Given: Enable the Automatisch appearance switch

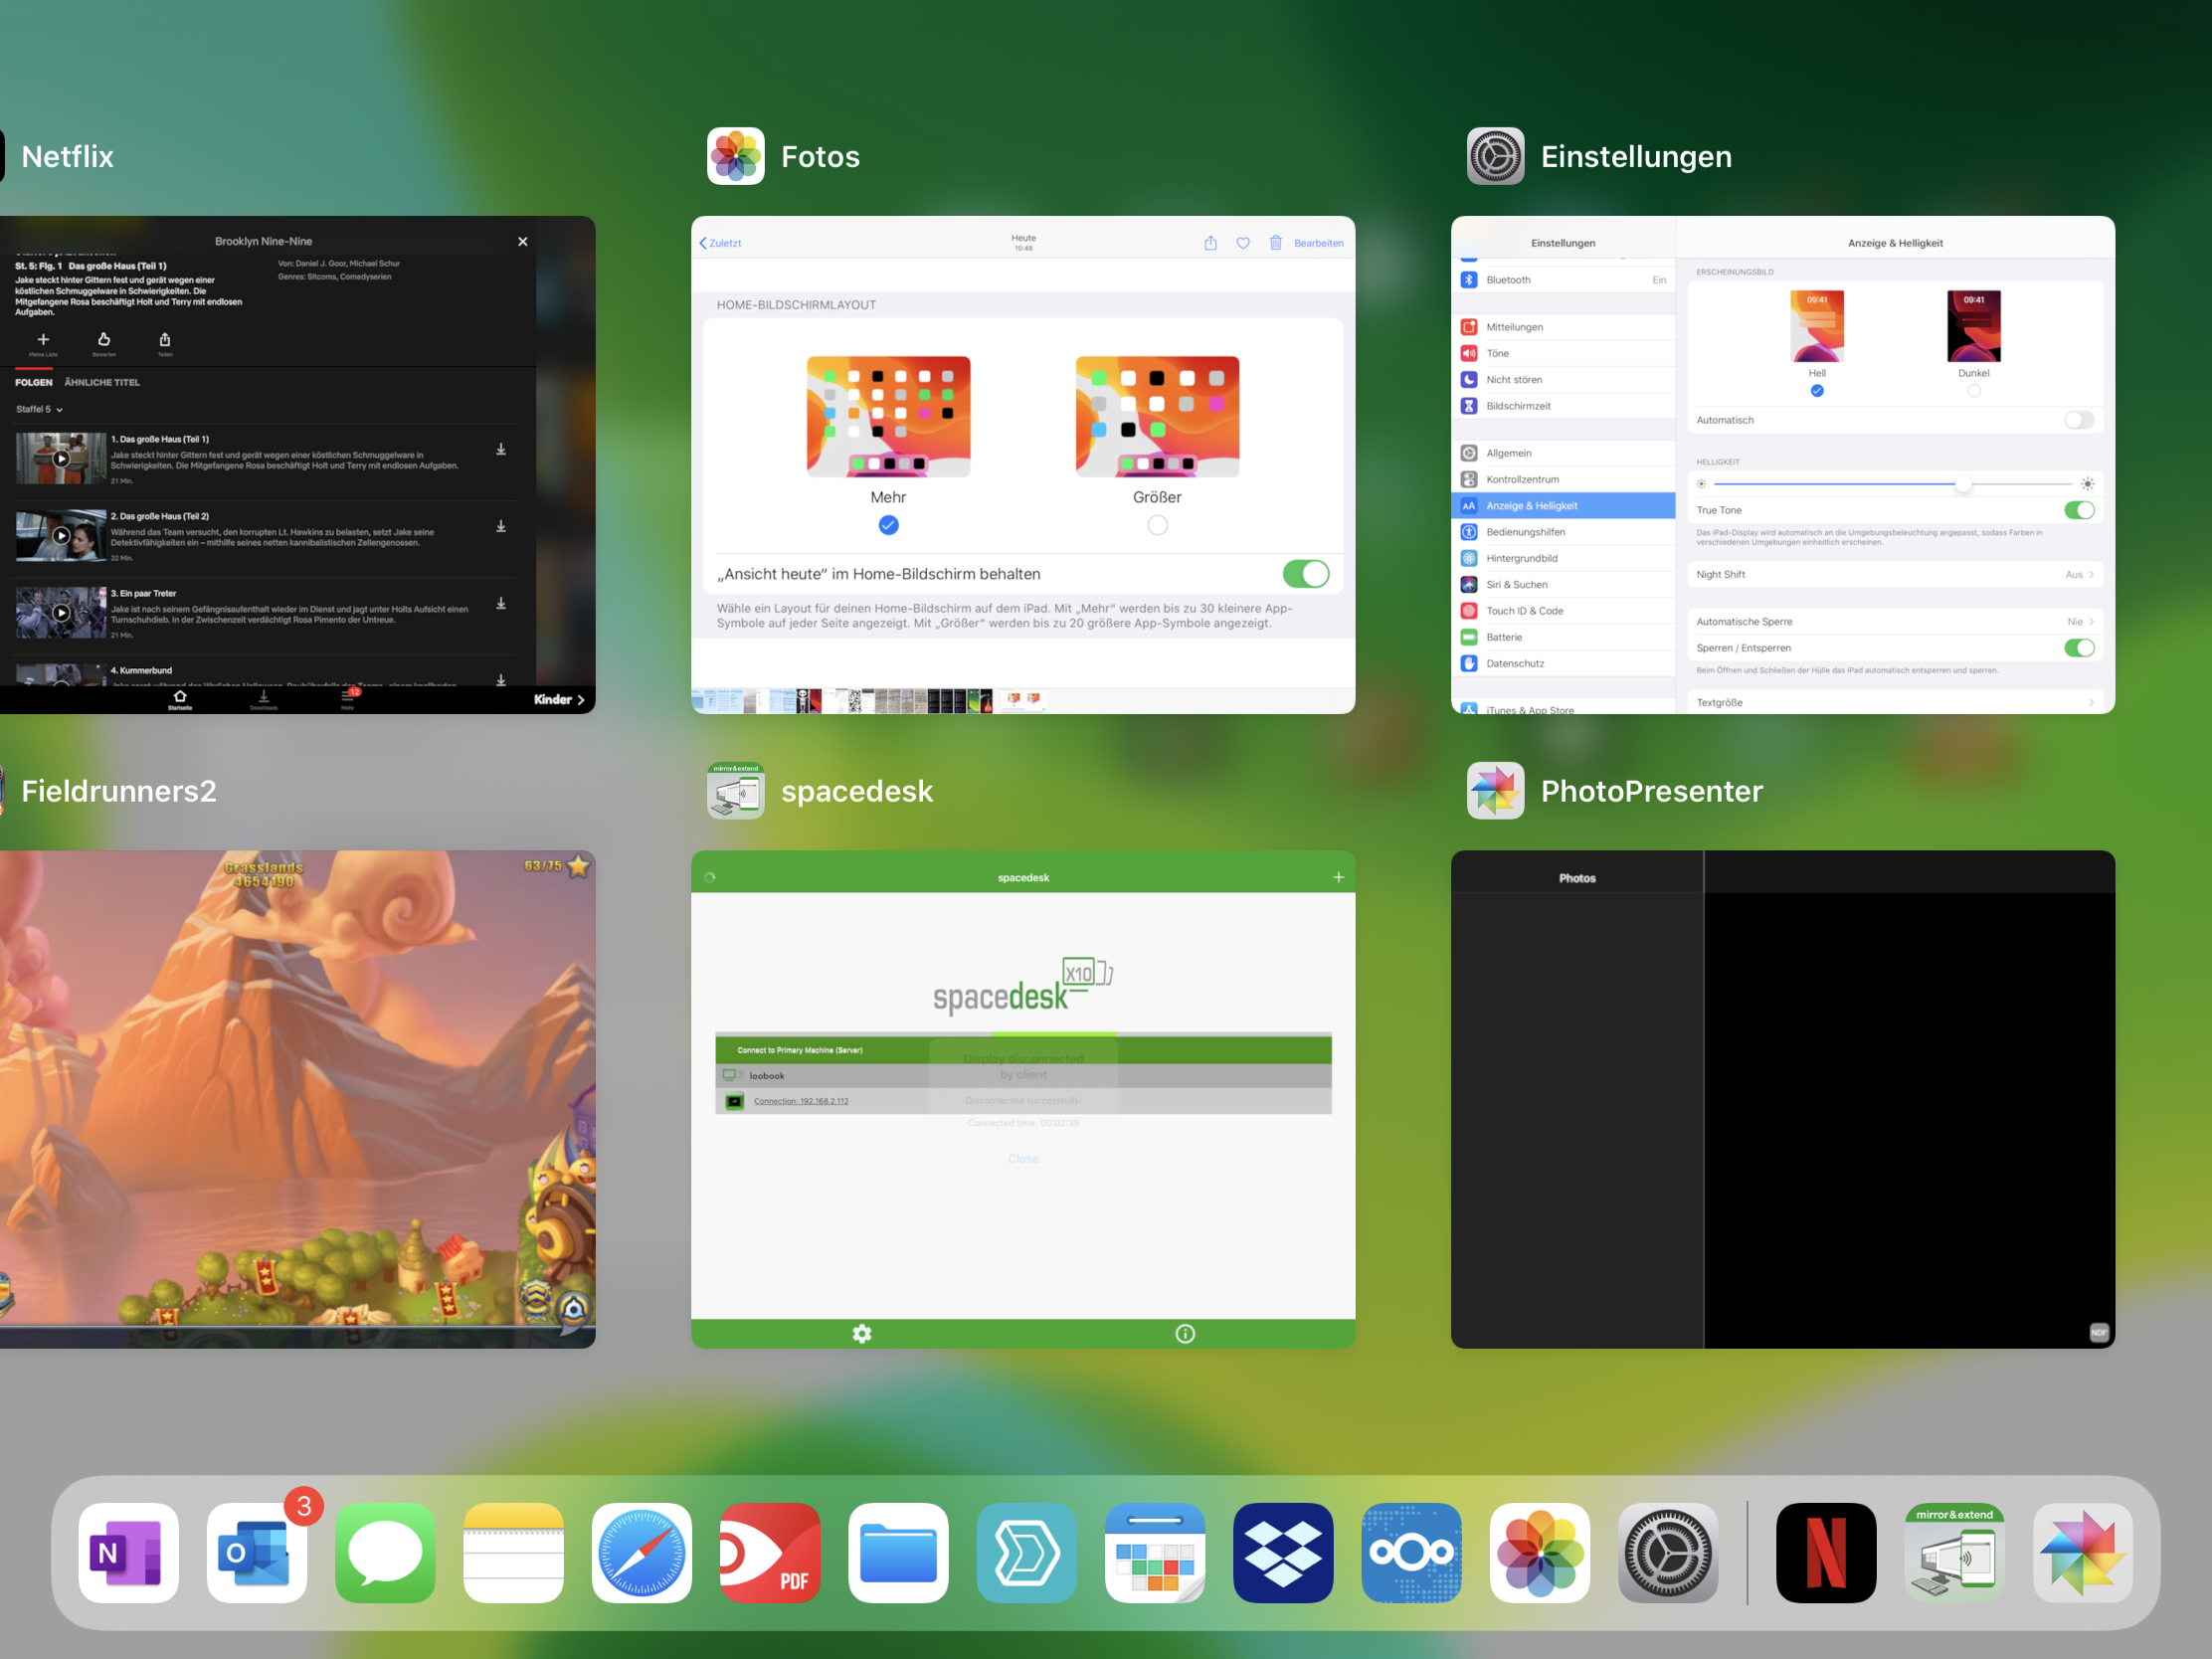Looking at the screenshot, I should 2078,420.
